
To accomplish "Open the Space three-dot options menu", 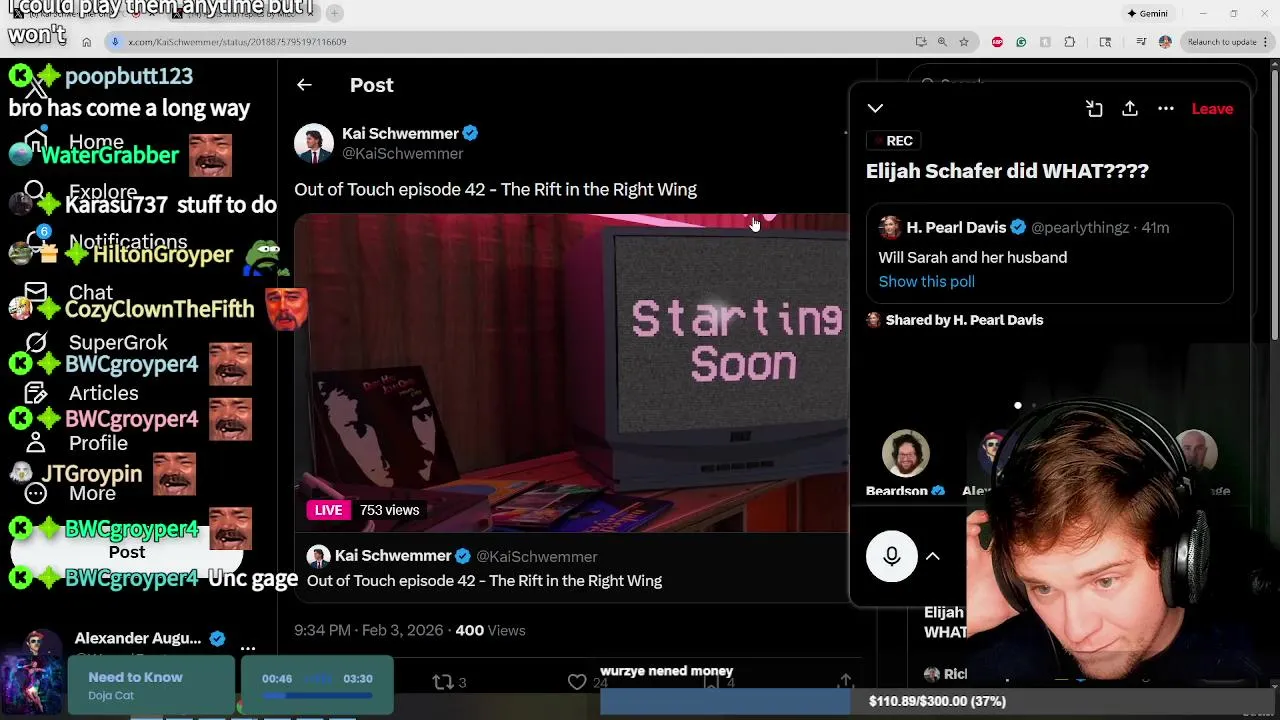I will pyautogui.click(x=1166, y=108).
